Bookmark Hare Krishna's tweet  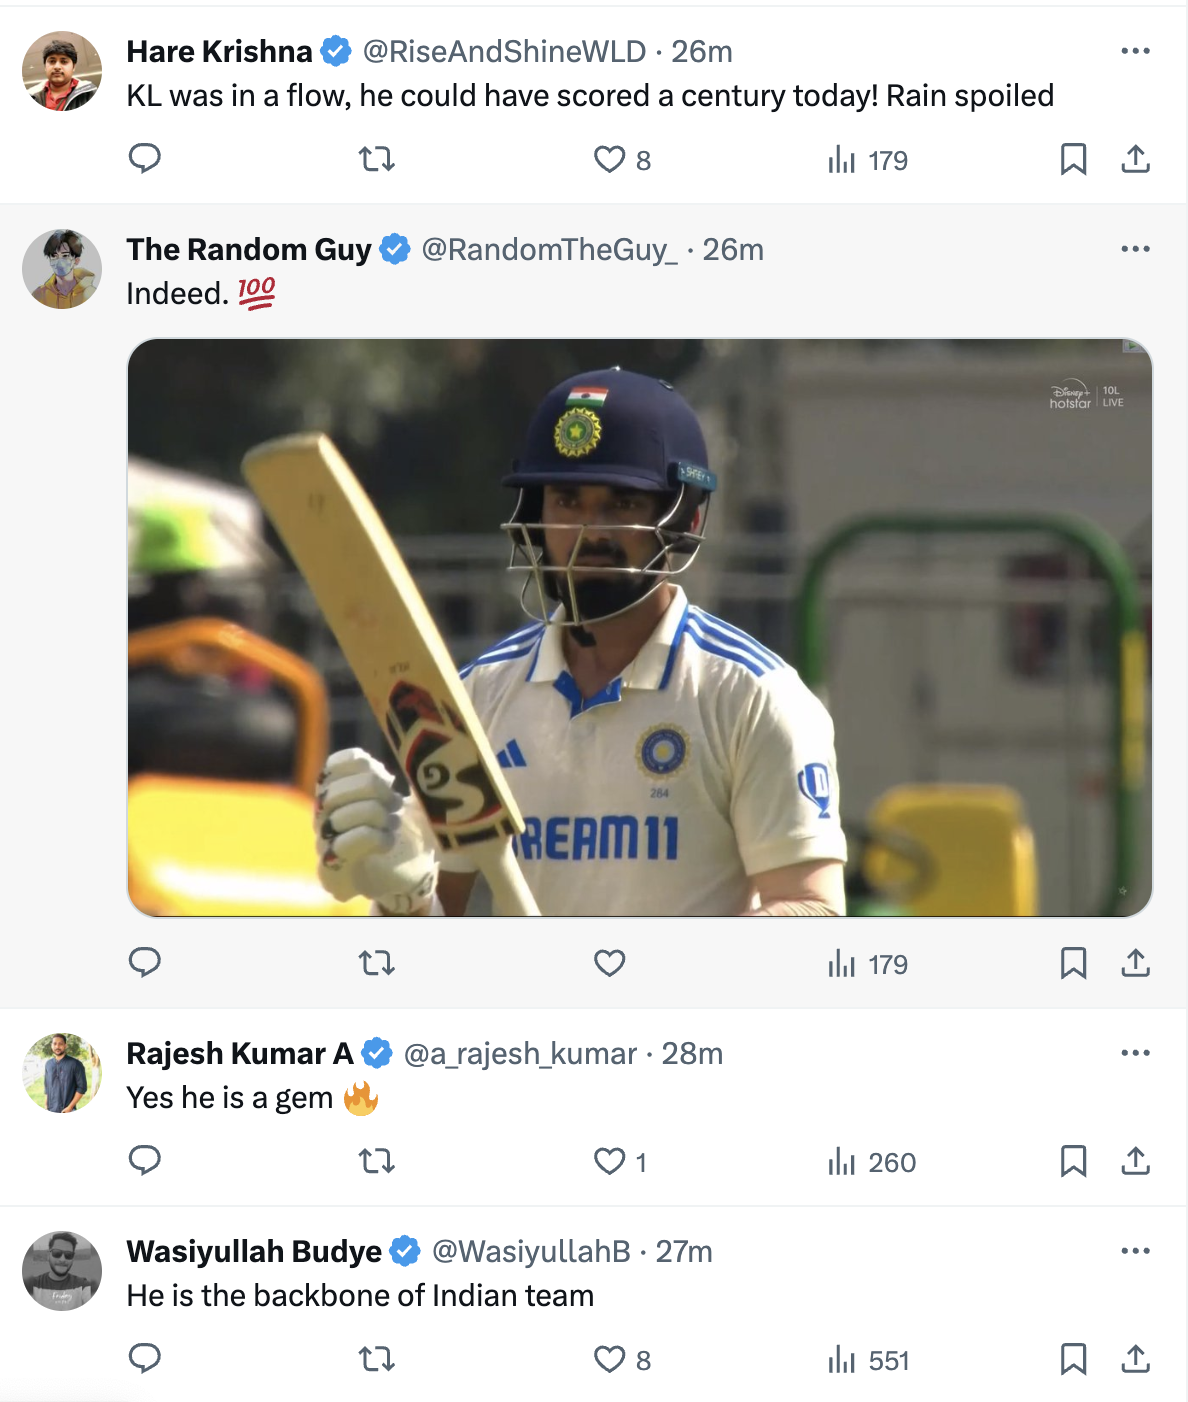point(1073,159)
